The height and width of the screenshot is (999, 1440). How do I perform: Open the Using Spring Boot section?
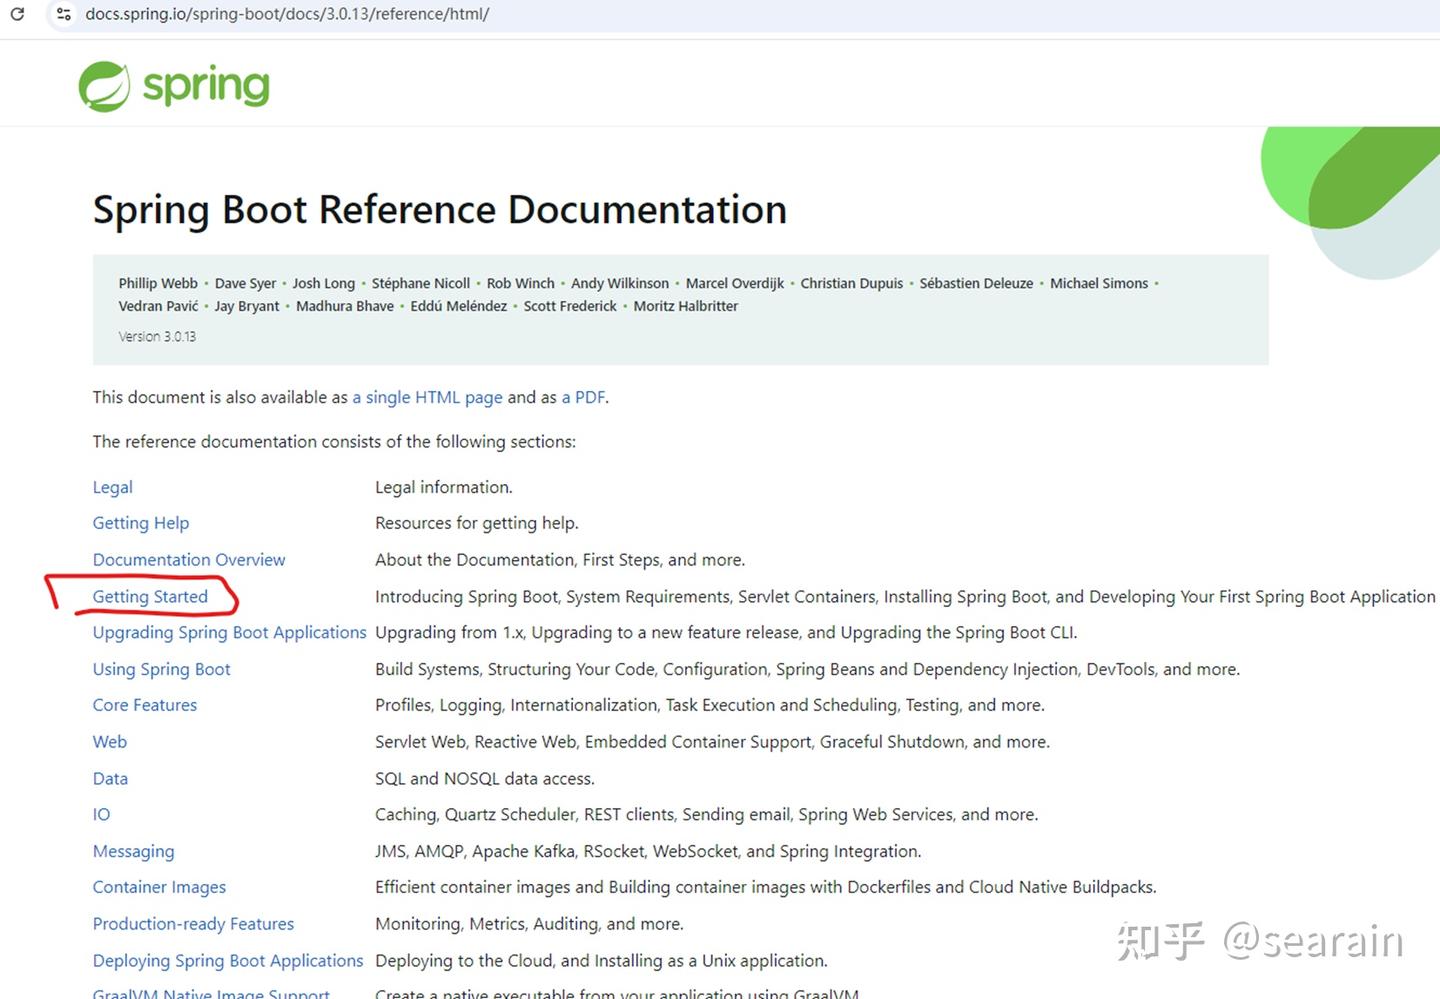click(161, 669)
